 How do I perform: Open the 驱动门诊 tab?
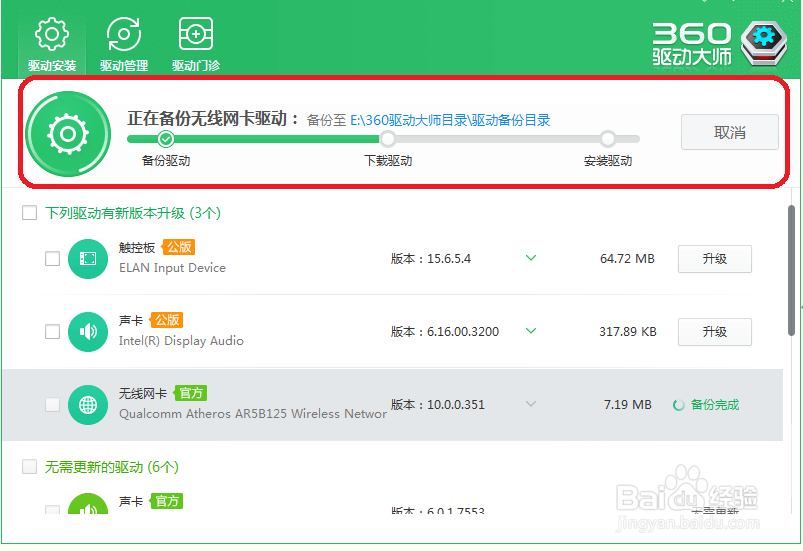tap(196, 45)
